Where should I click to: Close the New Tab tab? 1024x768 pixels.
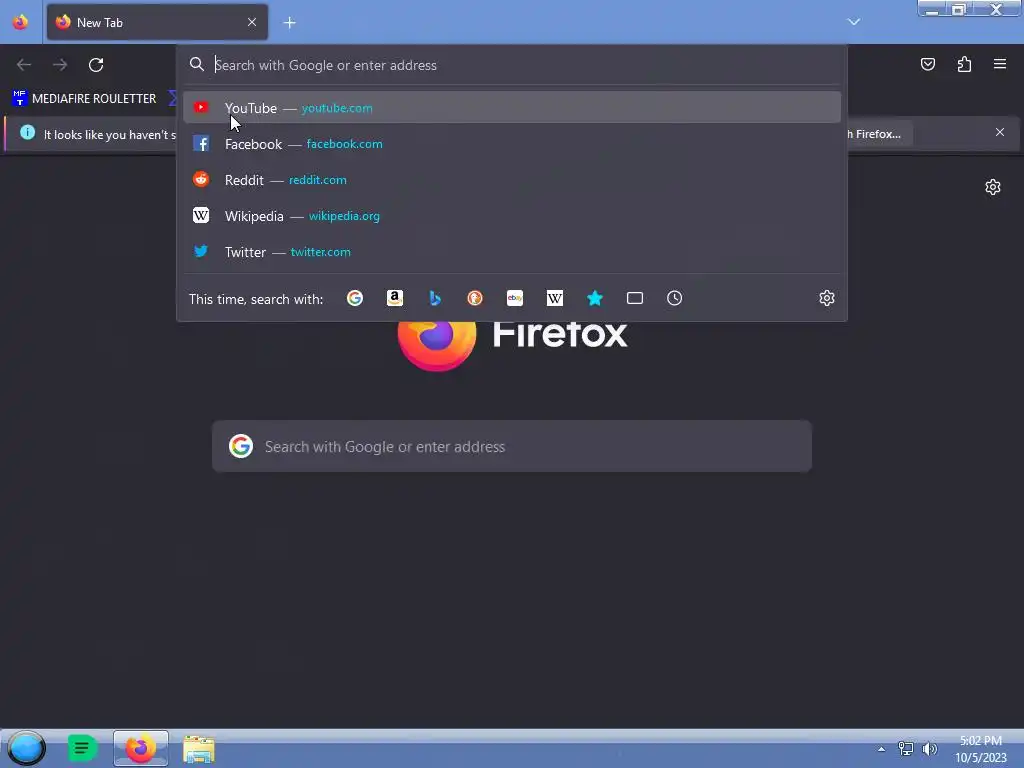coord(252,22)
